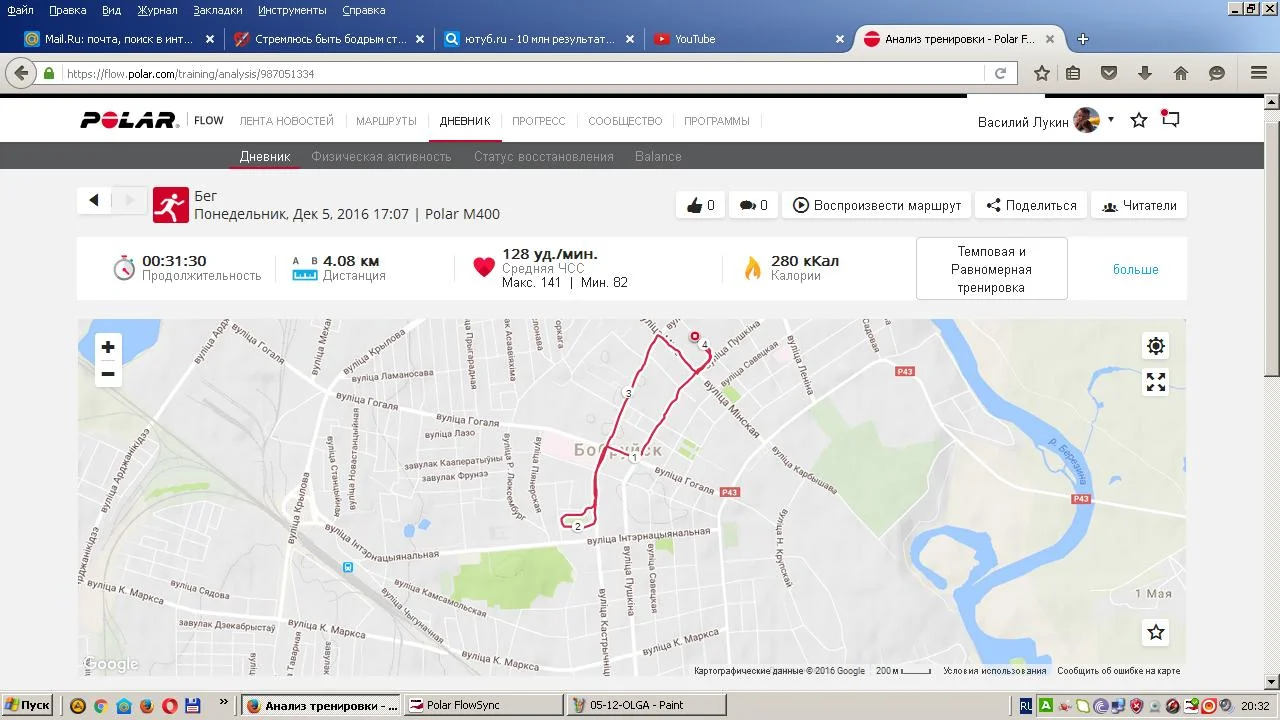Click the Василий Лукин profile avatar
1280x720 pixels.
1087,120
